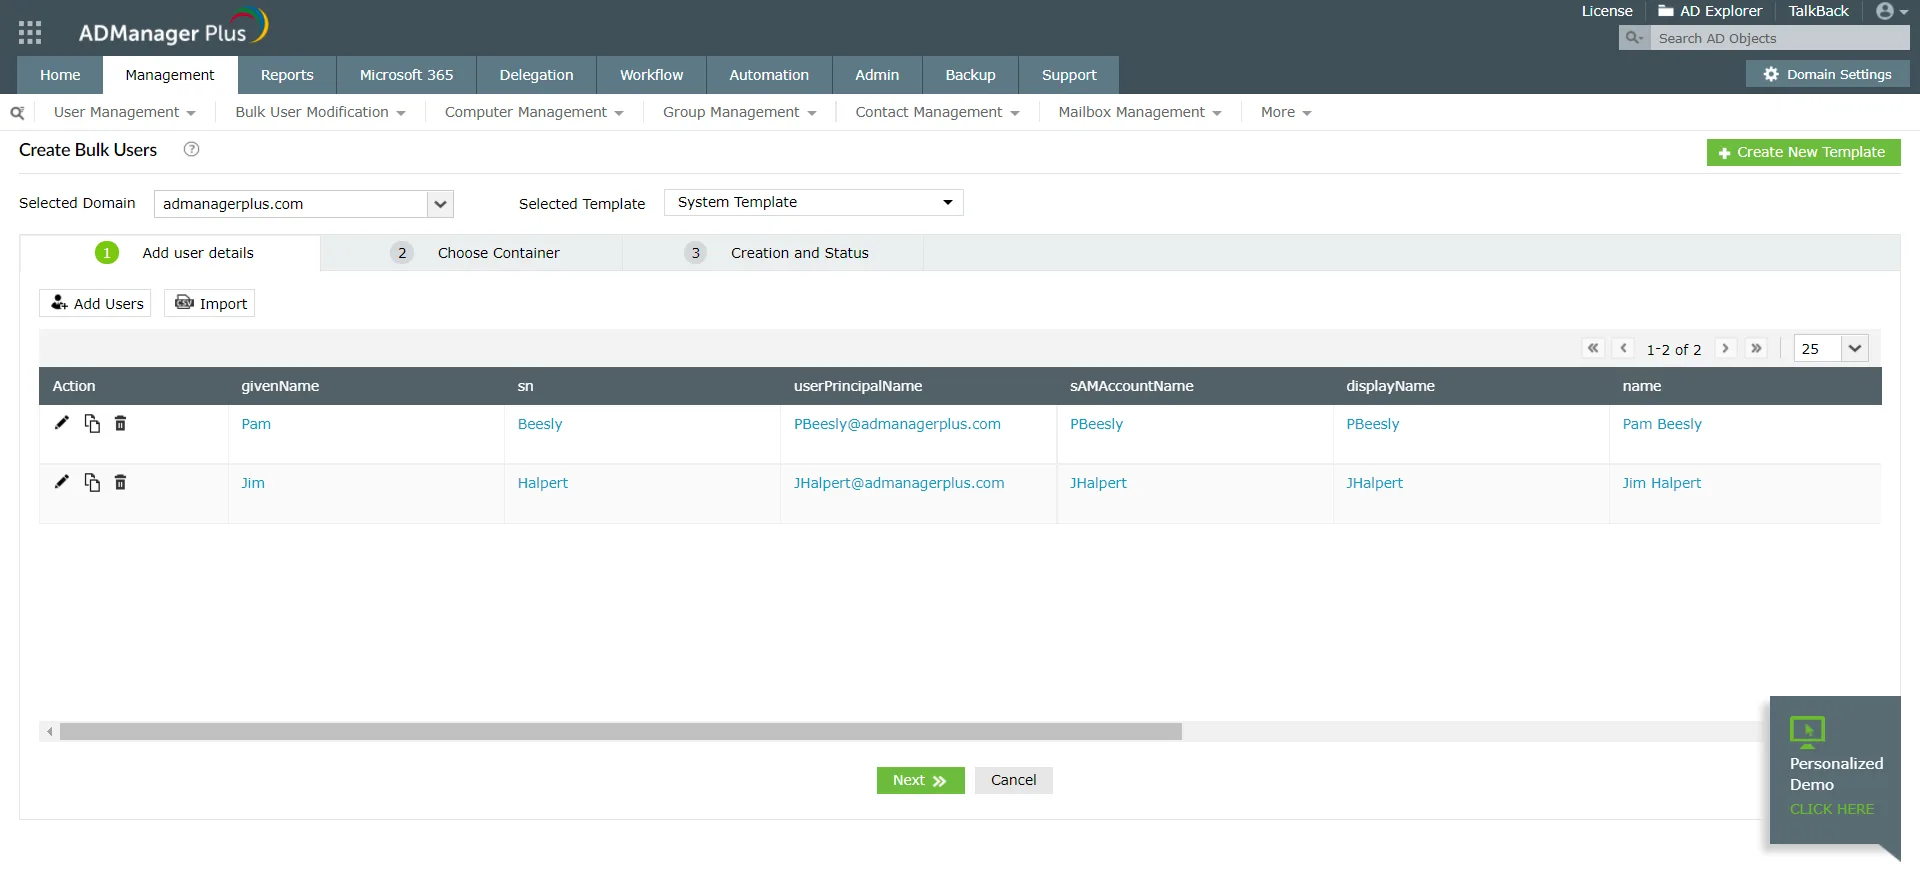1920x870 pixels.
Task: Copy the Pam Beesly row
Action: (92, 424)
